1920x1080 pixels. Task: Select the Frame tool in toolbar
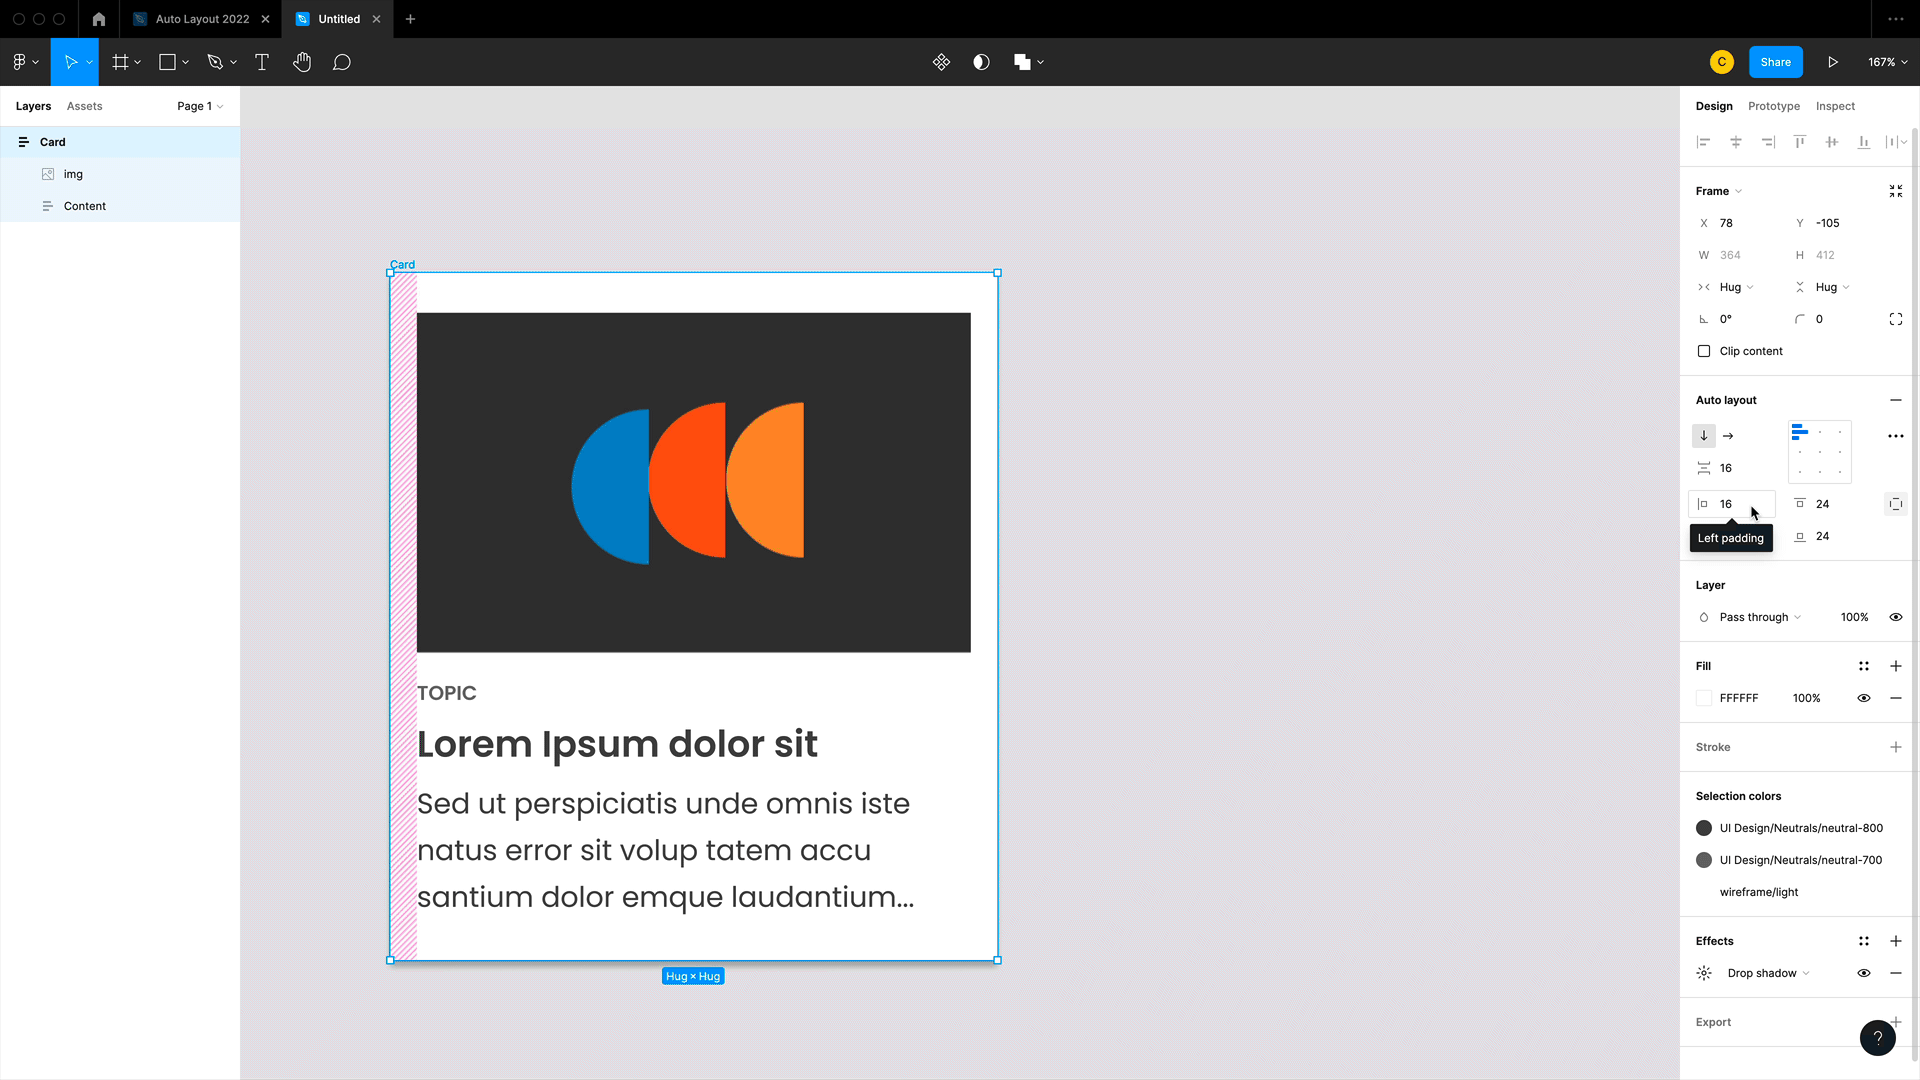pos(121,62)
